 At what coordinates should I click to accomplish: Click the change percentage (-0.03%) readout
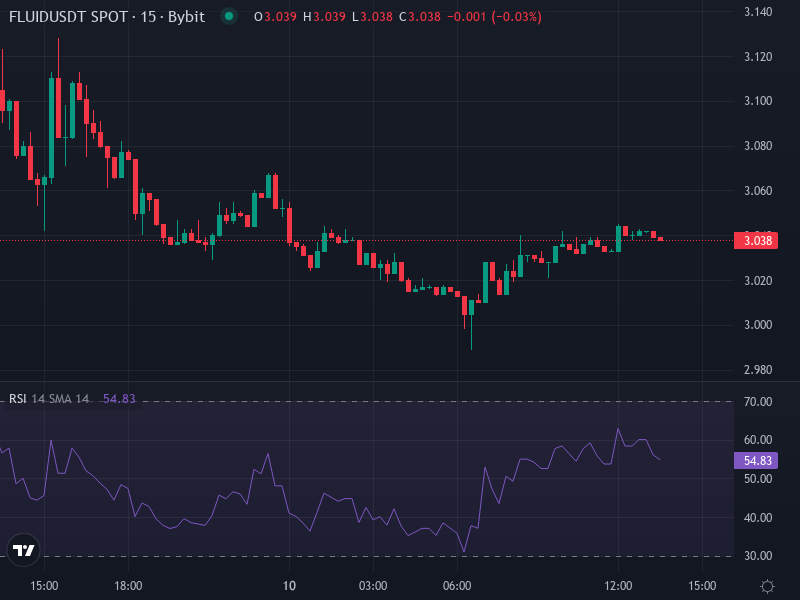(x=516, y=16)
